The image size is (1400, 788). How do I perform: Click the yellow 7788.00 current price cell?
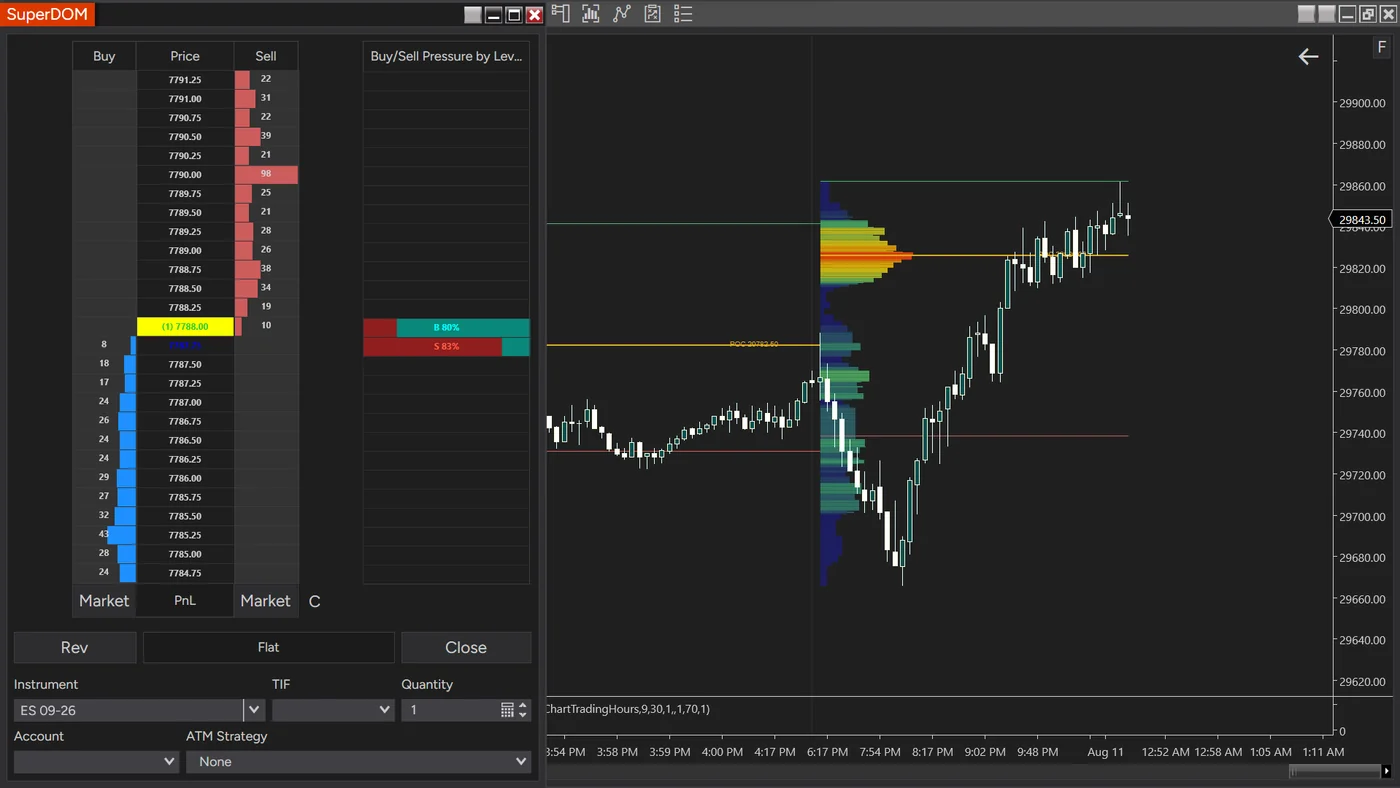coord(185,326)
